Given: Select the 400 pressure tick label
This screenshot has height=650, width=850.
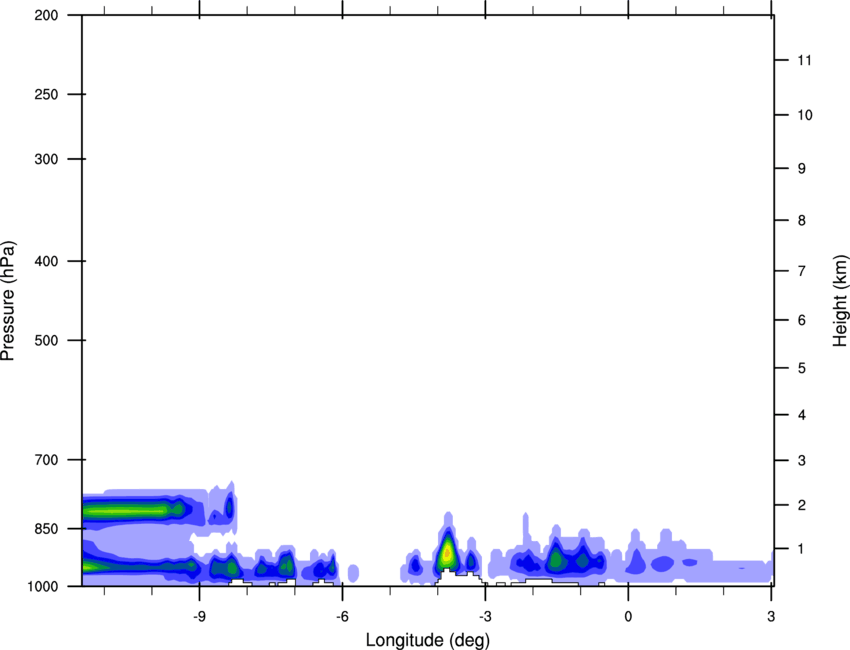Looking at the screenshot, I should [x=46, y=261].
